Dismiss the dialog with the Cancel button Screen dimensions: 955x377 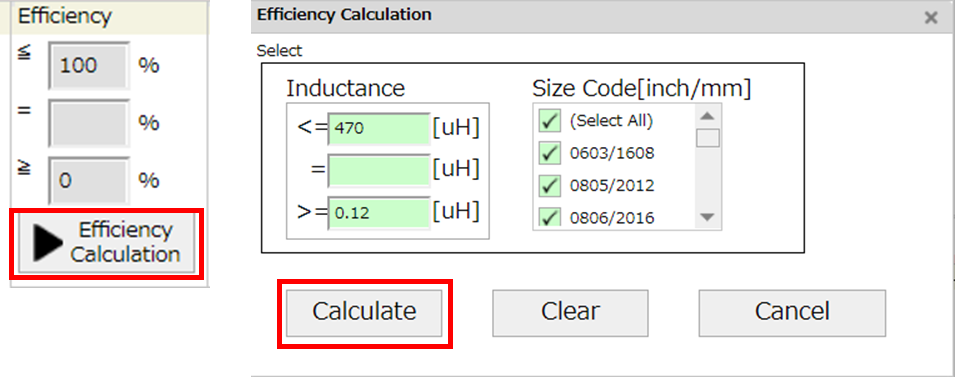792,312
